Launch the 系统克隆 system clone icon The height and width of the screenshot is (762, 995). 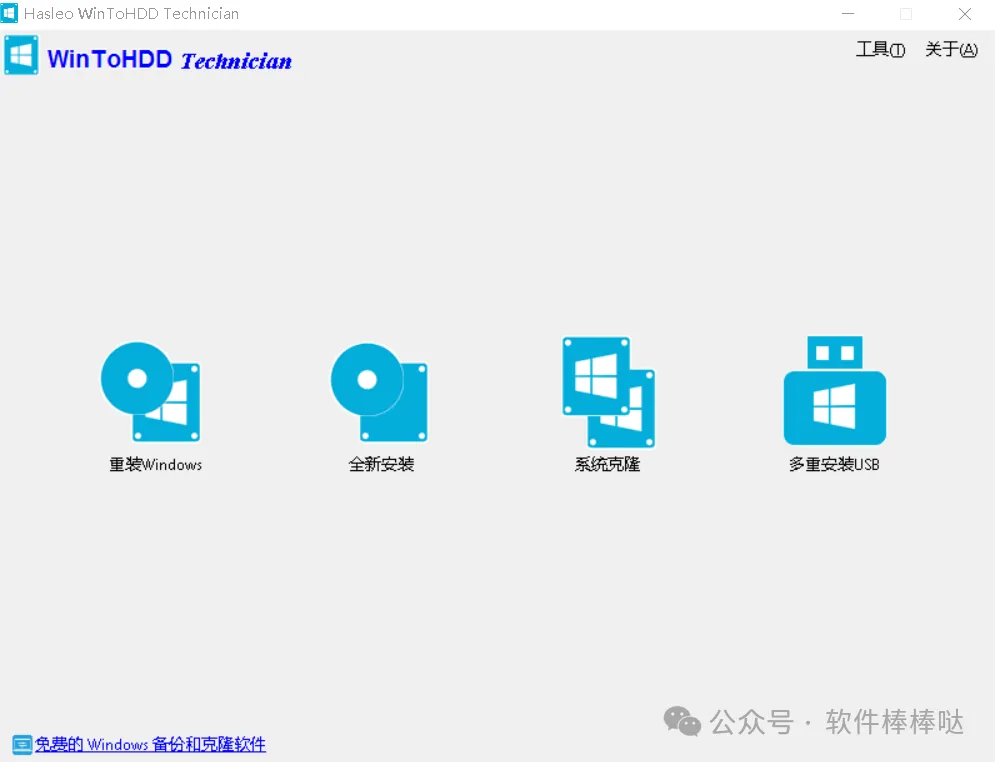pos(608,392)
